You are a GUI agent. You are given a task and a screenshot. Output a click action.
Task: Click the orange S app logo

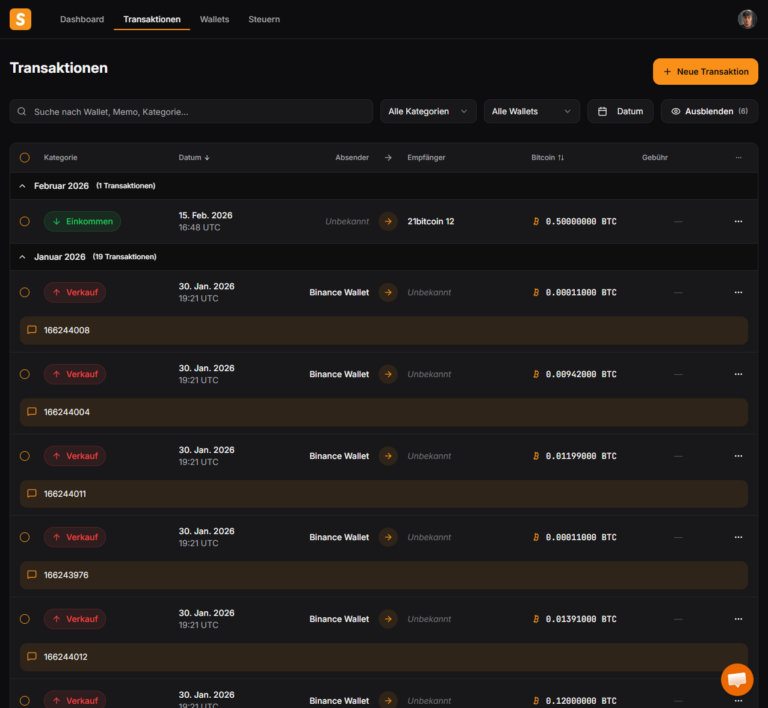21,19
